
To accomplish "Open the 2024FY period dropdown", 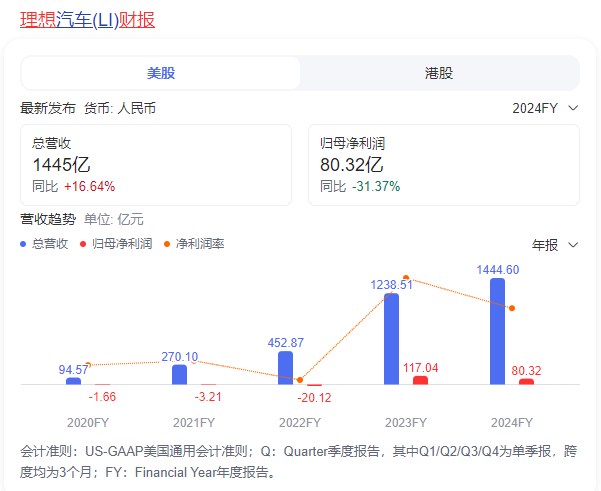I will coord(544,108).
